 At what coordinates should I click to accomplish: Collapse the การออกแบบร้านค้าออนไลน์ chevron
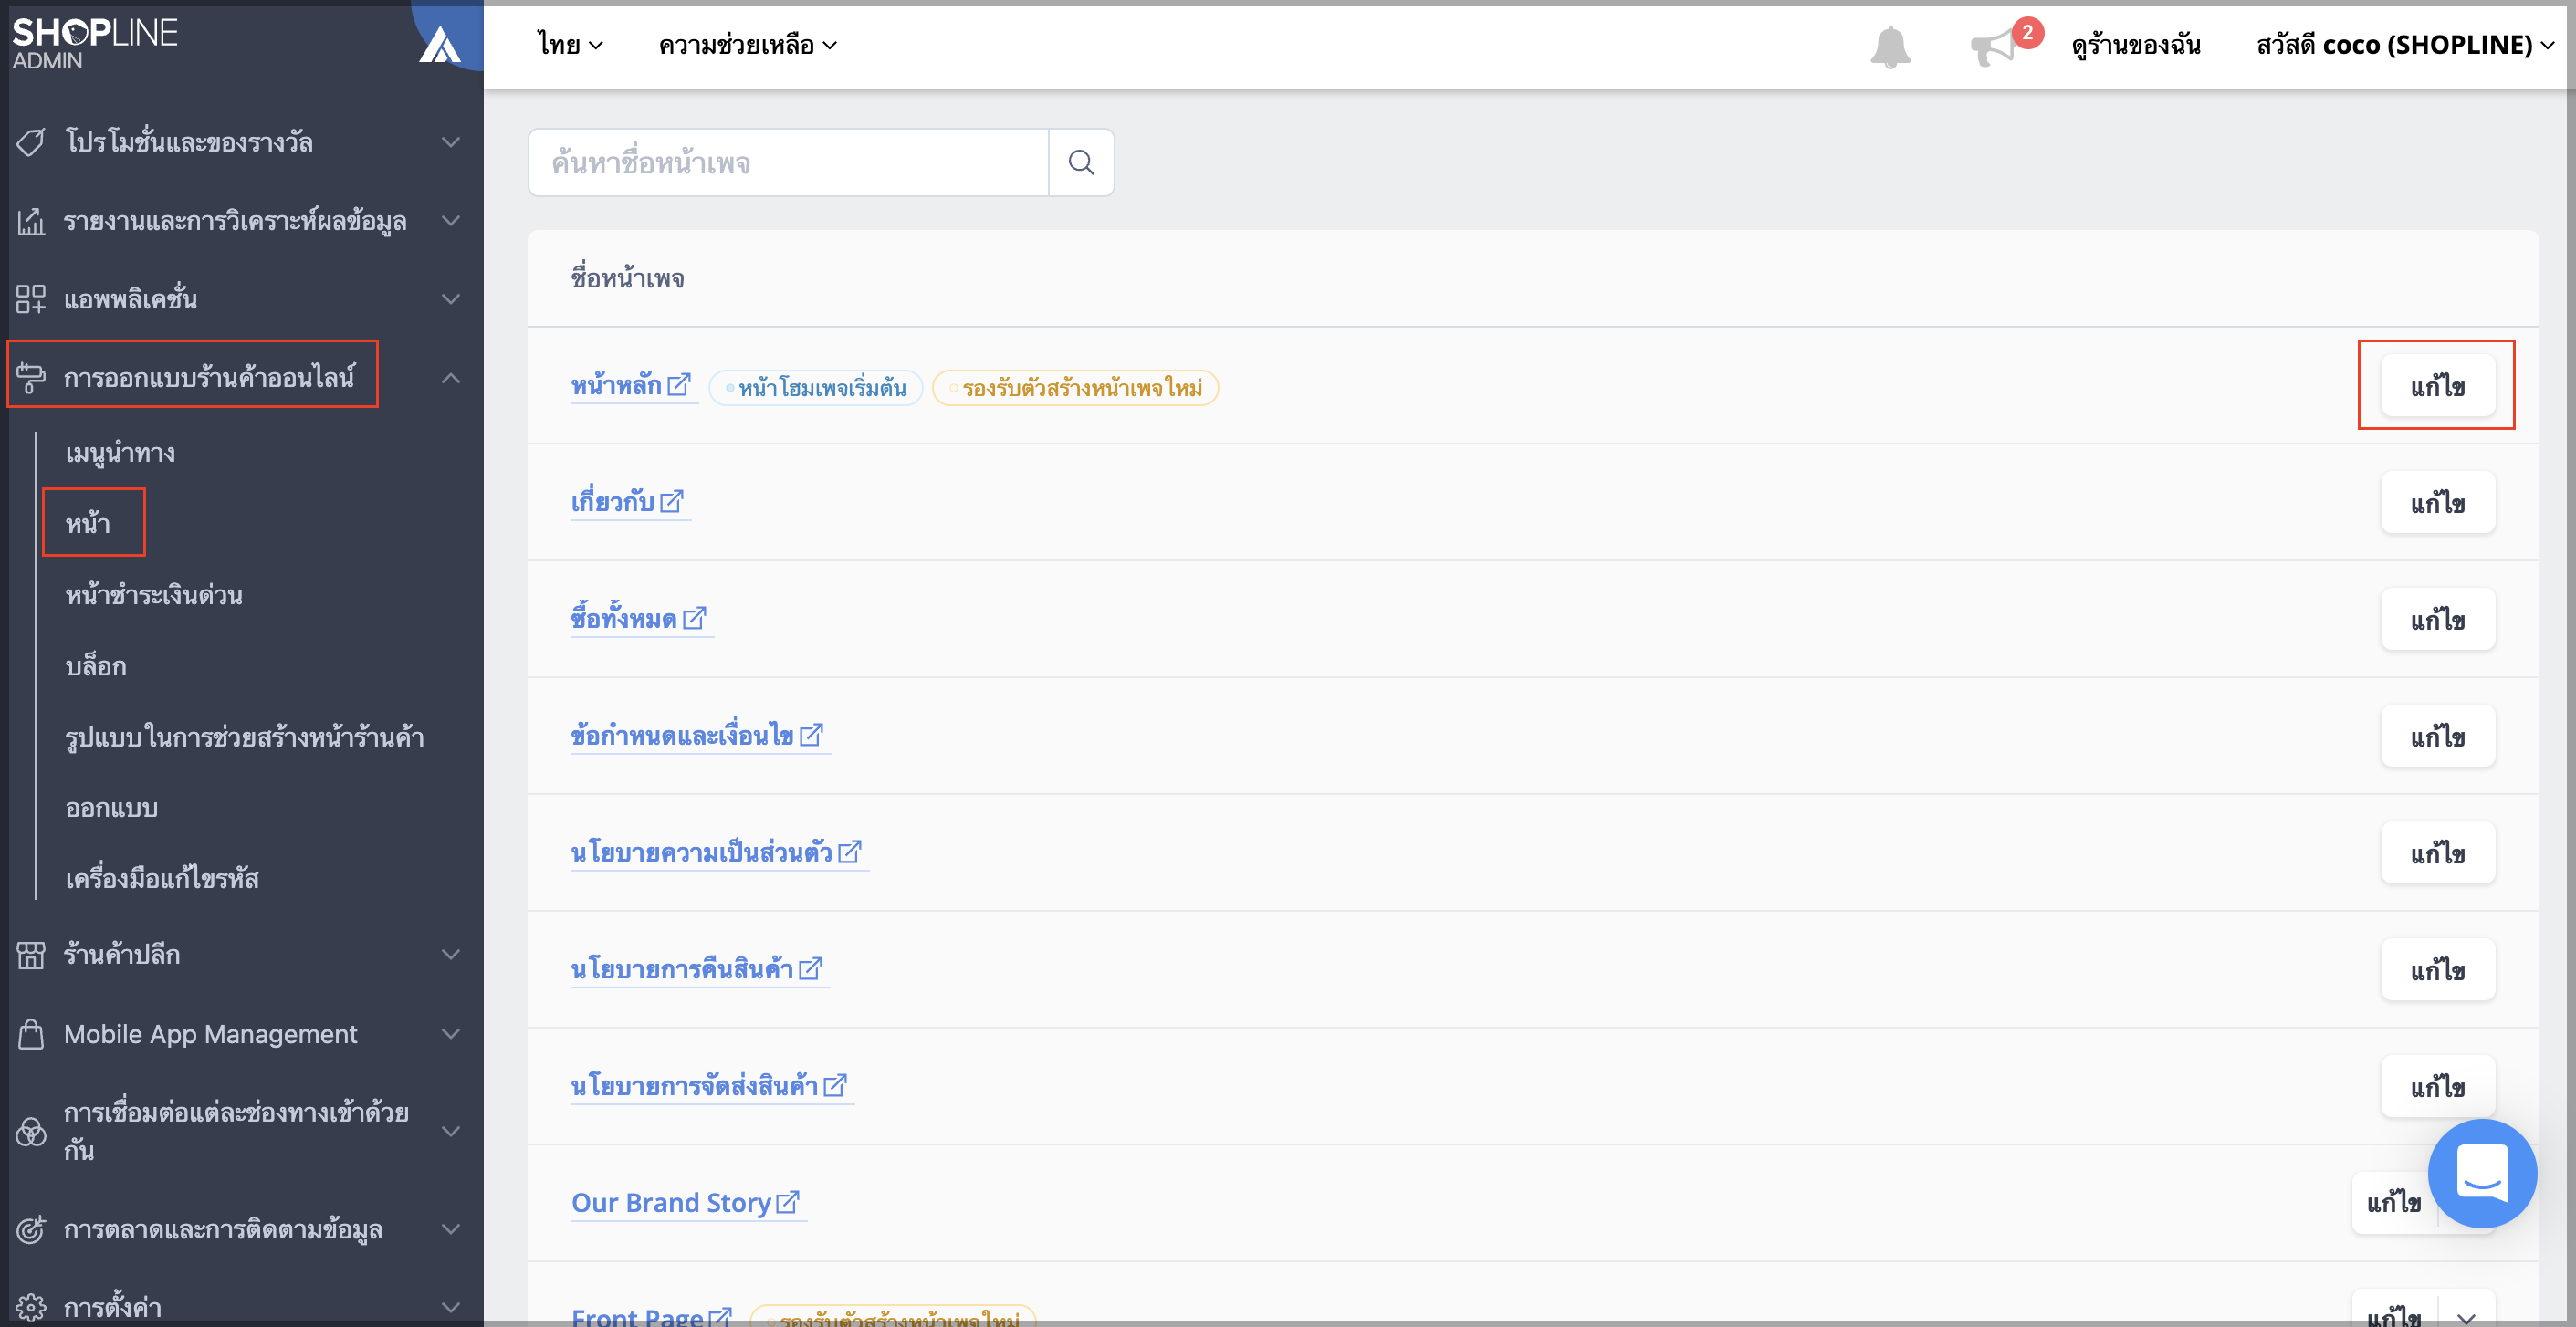(x=451, y=378)
